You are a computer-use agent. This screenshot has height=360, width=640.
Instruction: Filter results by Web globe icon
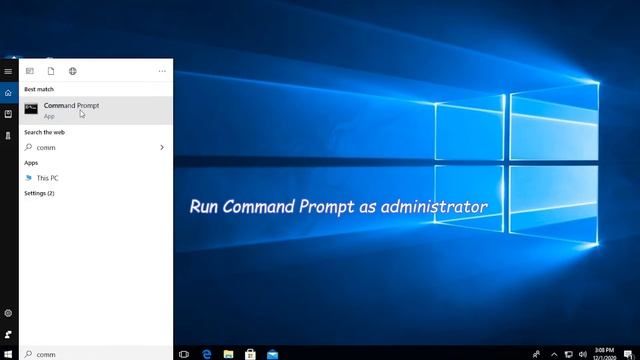73,71
